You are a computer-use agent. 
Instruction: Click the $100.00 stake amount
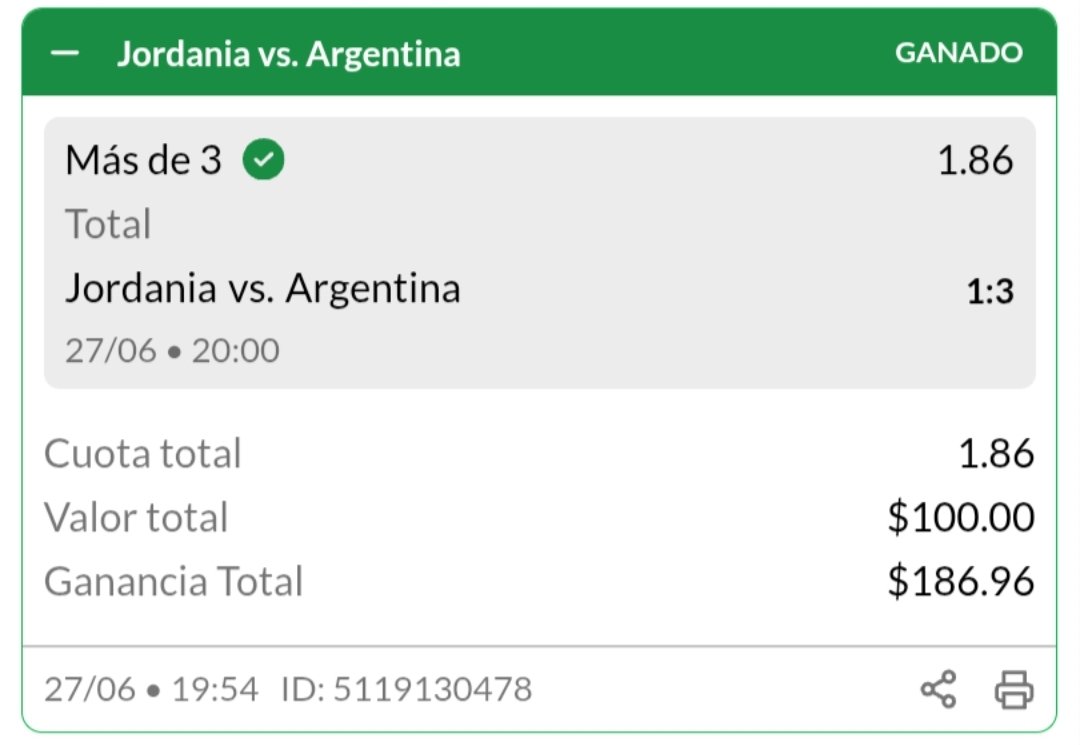click(961, 517)
